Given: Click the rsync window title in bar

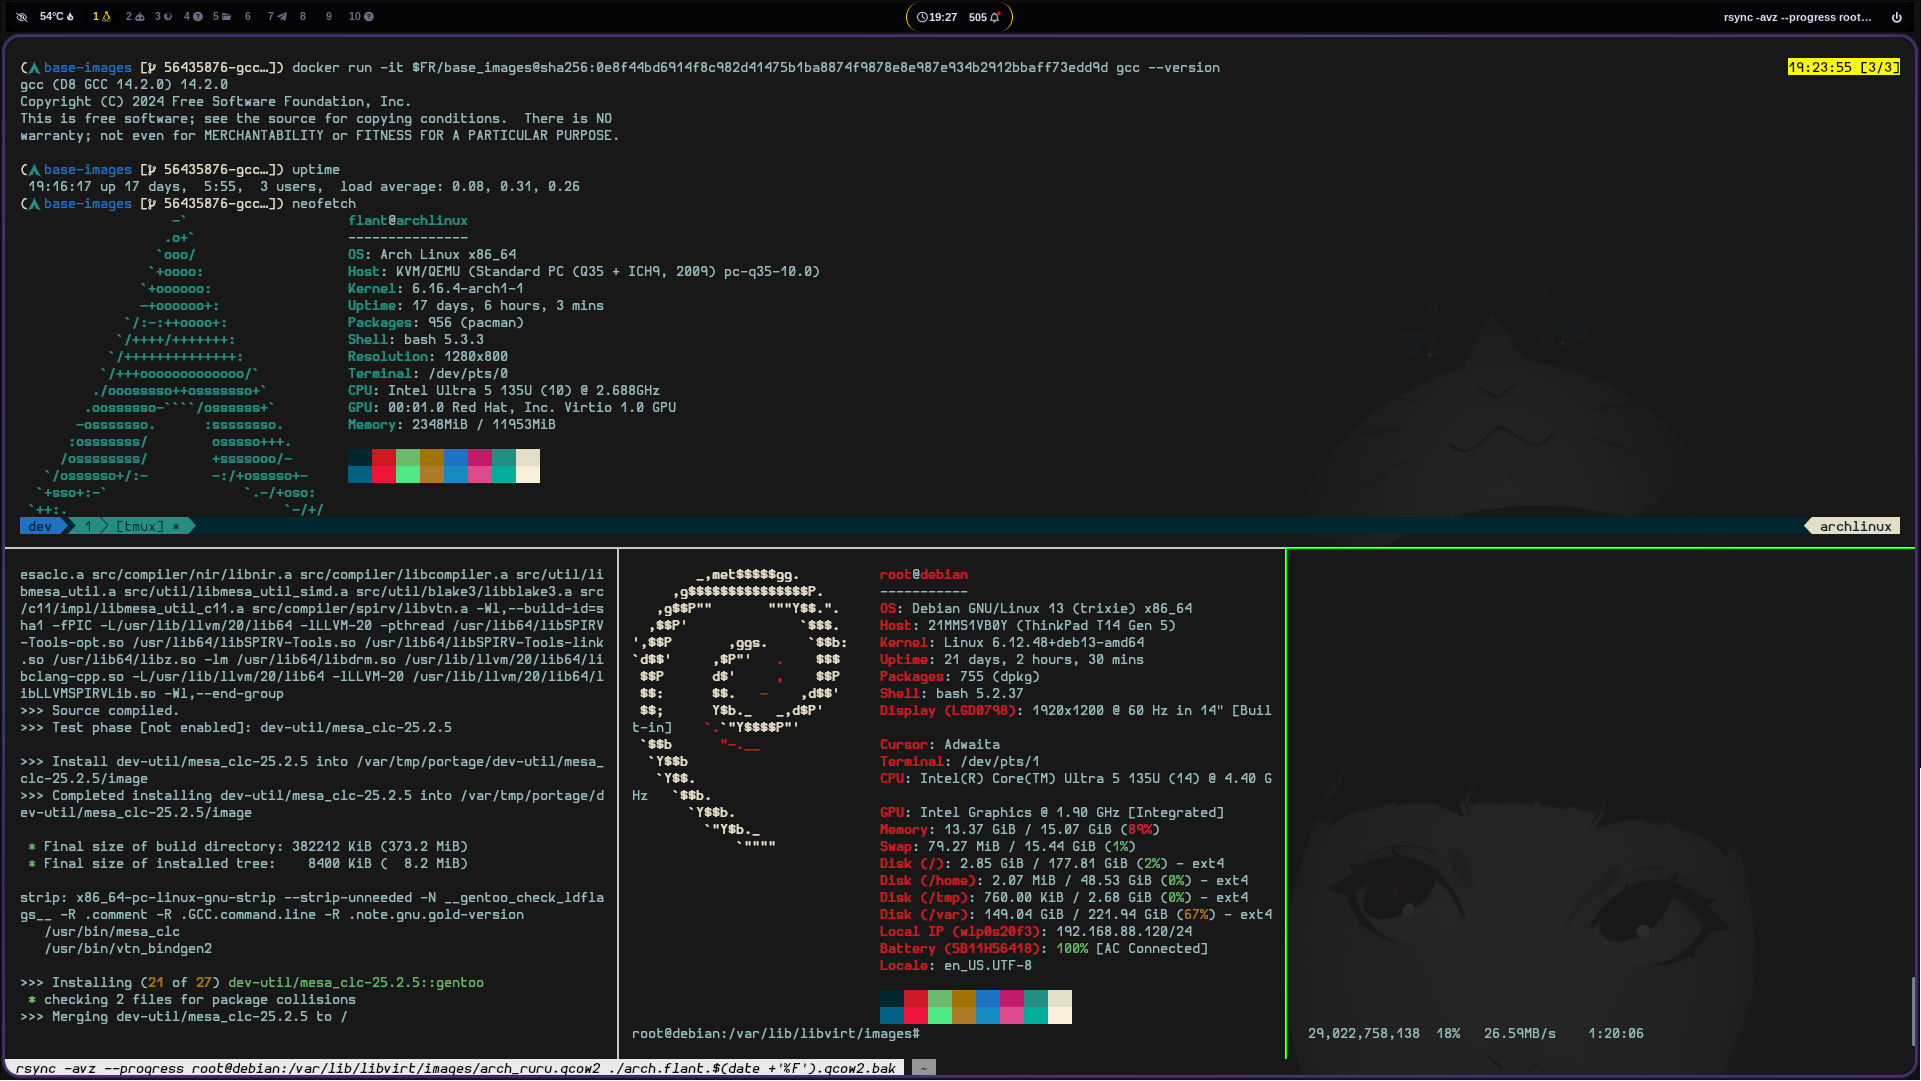Looking at the screenshot, I should click(1797, 17).
